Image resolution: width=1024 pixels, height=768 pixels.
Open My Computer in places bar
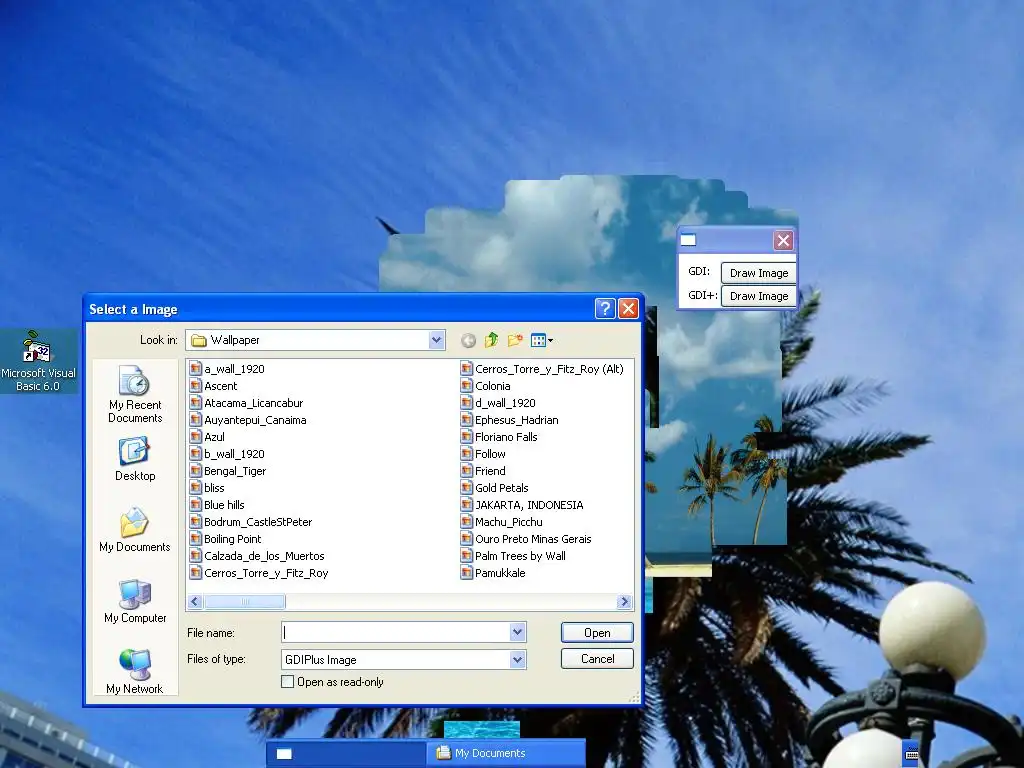135,601
